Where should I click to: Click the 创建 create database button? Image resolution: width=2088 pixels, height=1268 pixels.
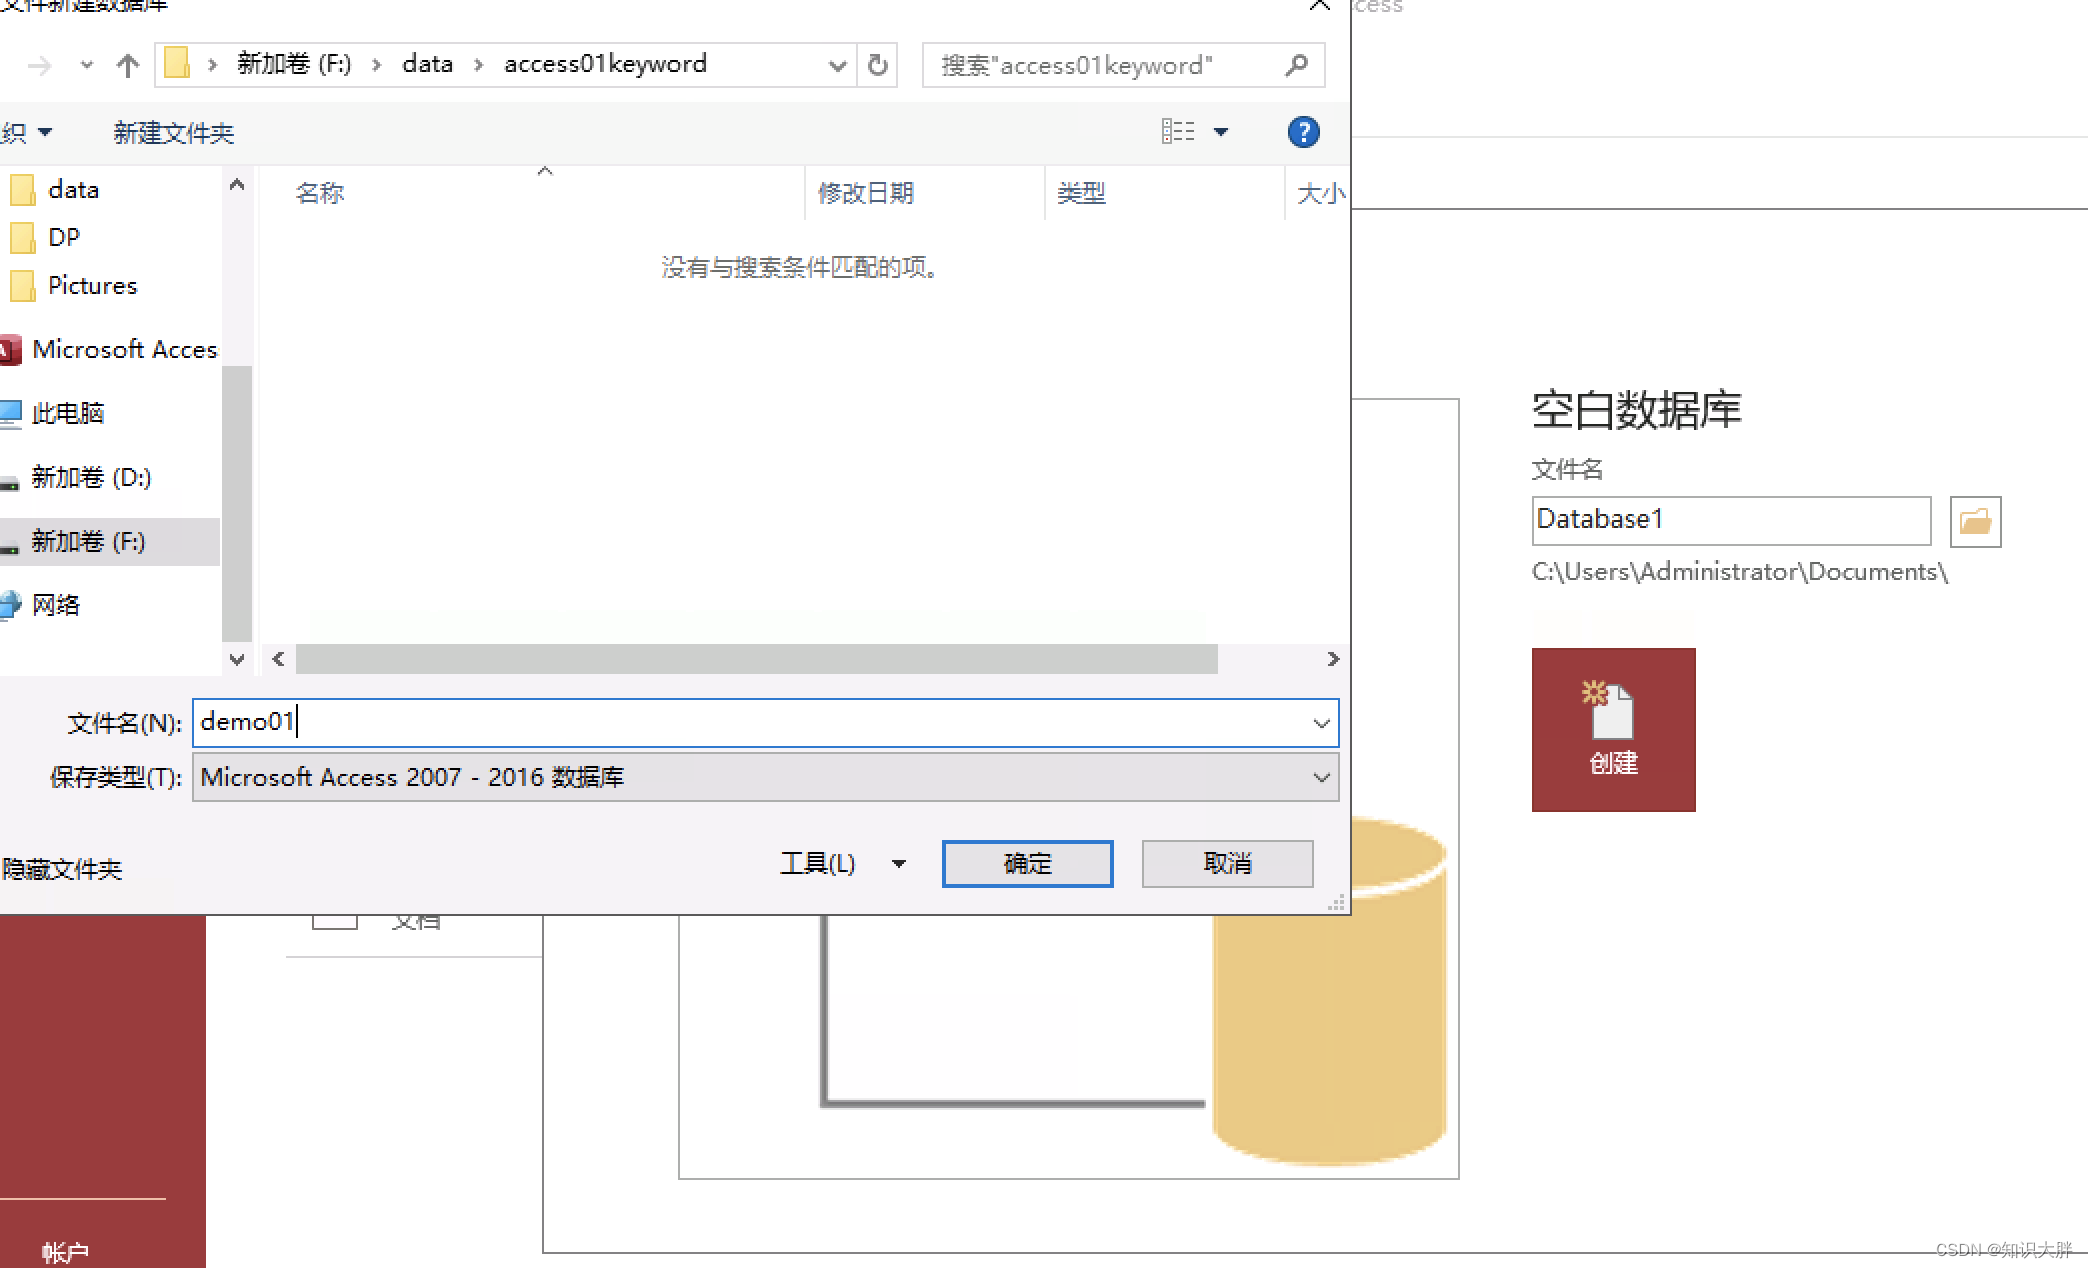[x=1613, y=729]
